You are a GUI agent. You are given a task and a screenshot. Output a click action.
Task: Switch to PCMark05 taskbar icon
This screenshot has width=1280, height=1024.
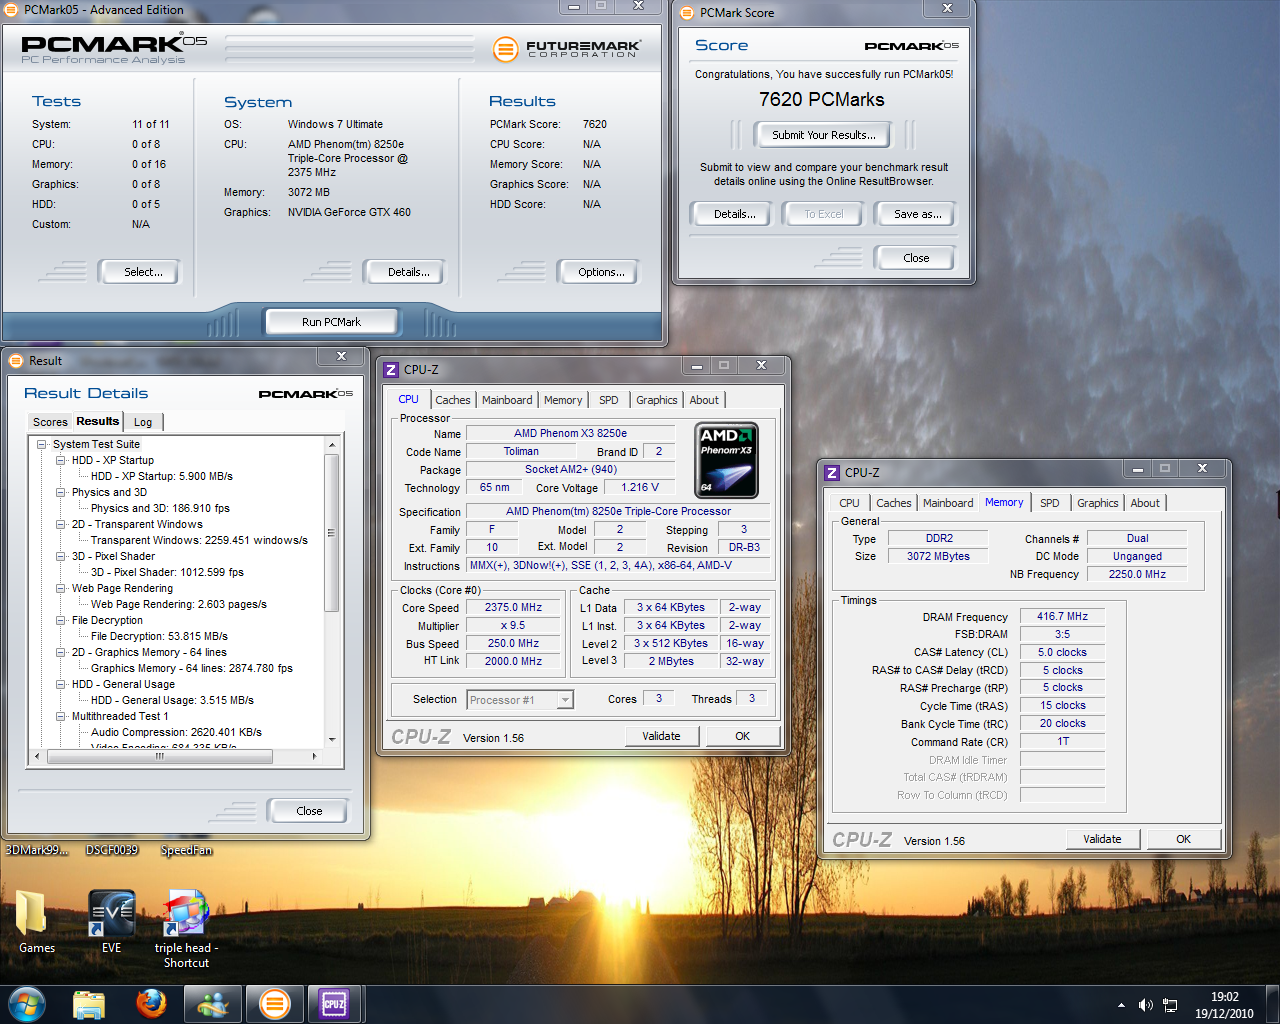(x=274, y=1004)
